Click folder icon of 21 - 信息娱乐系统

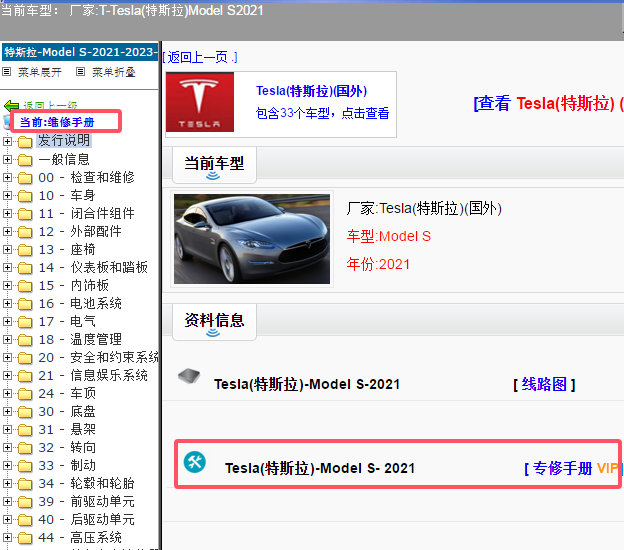(x=25, y=376)
